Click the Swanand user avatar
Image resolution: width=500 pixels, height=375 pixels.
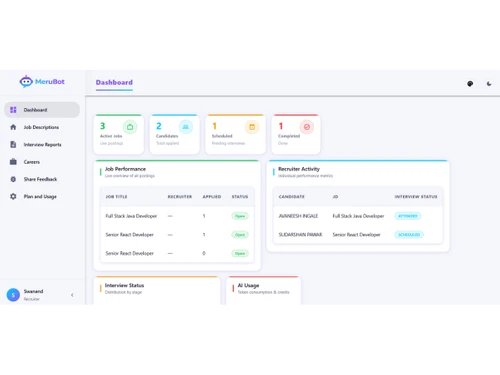point(13,295)
